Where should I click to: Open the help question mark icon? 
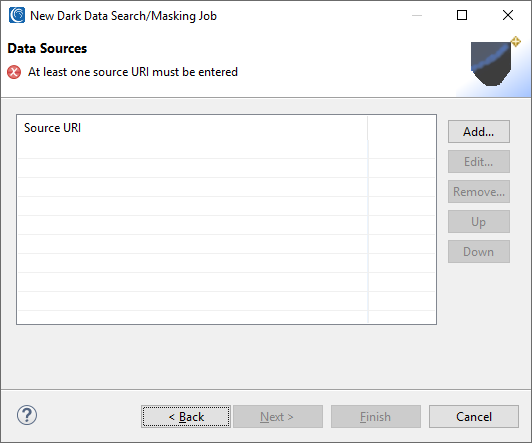[x=27, y=416]
